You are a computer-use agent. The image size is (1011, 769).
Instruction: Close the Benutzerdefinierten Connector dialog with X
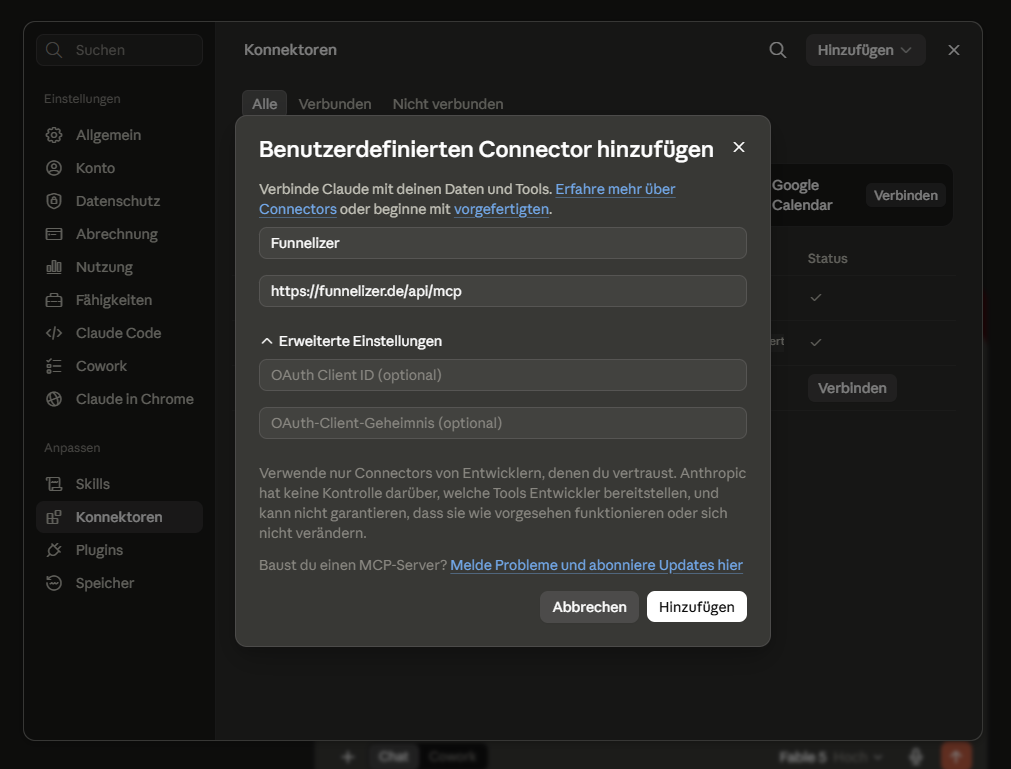(x=739, y=147)
